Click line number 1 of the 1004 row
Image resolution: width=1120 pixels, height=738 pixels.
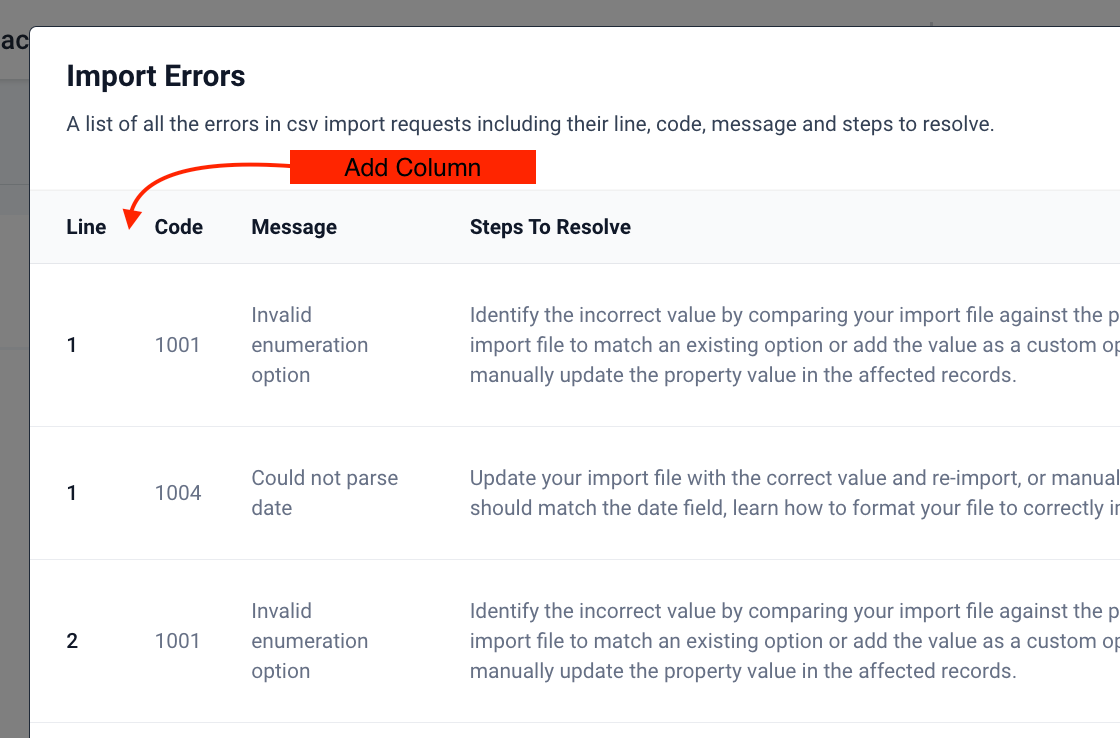click(71, 493)
